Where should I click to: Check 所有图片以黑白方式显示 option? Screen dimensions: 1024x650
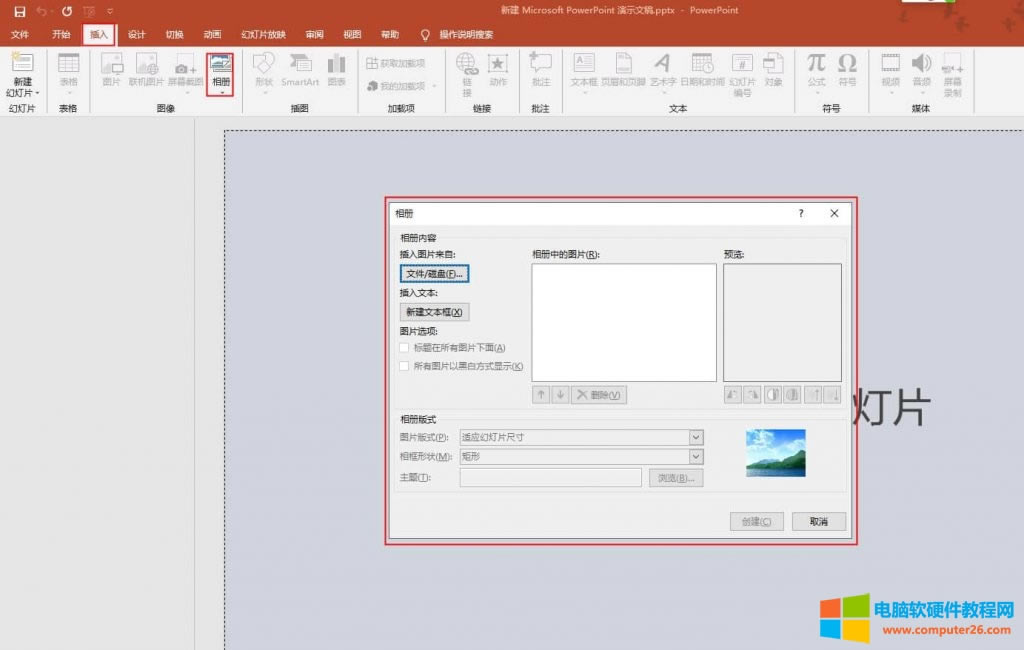[x=404, y=365]
